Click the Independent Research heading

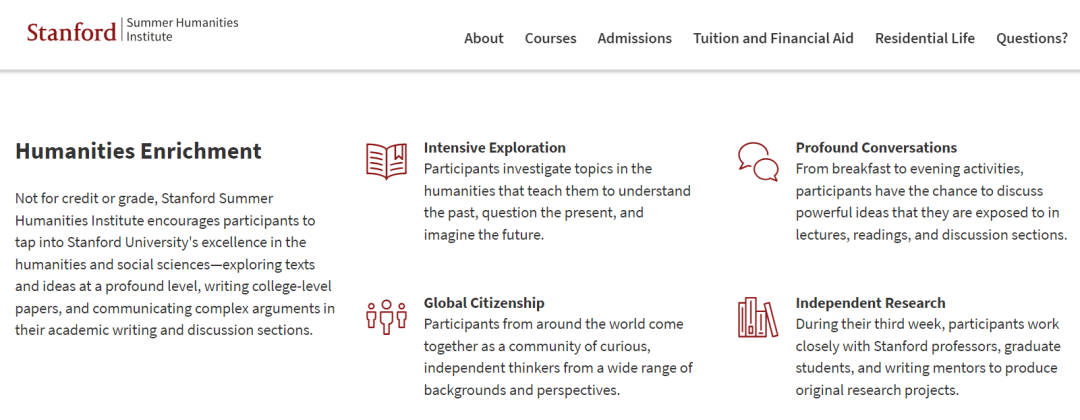tap(871, 303)
